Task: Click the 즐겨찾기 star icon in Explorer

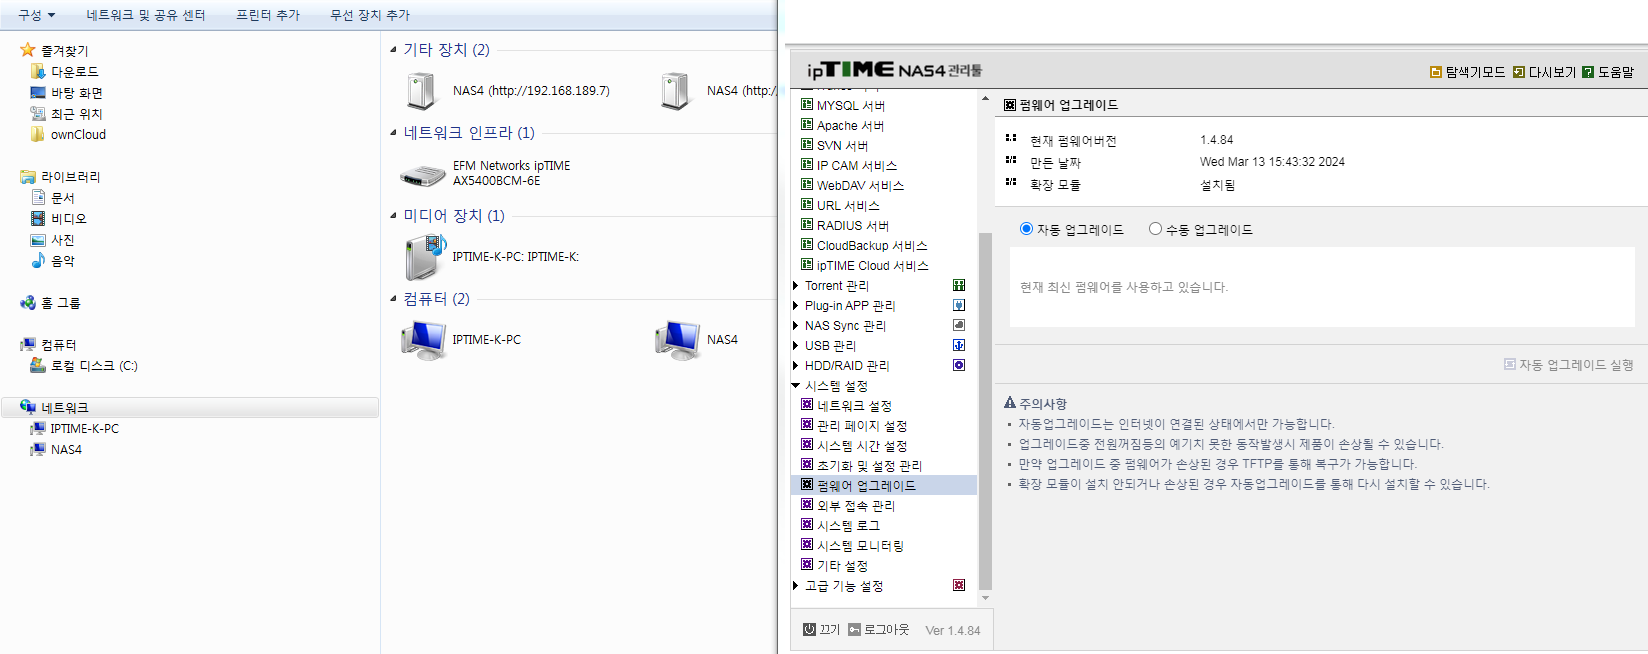Action: pyautogui.click(x=28, y=50)
